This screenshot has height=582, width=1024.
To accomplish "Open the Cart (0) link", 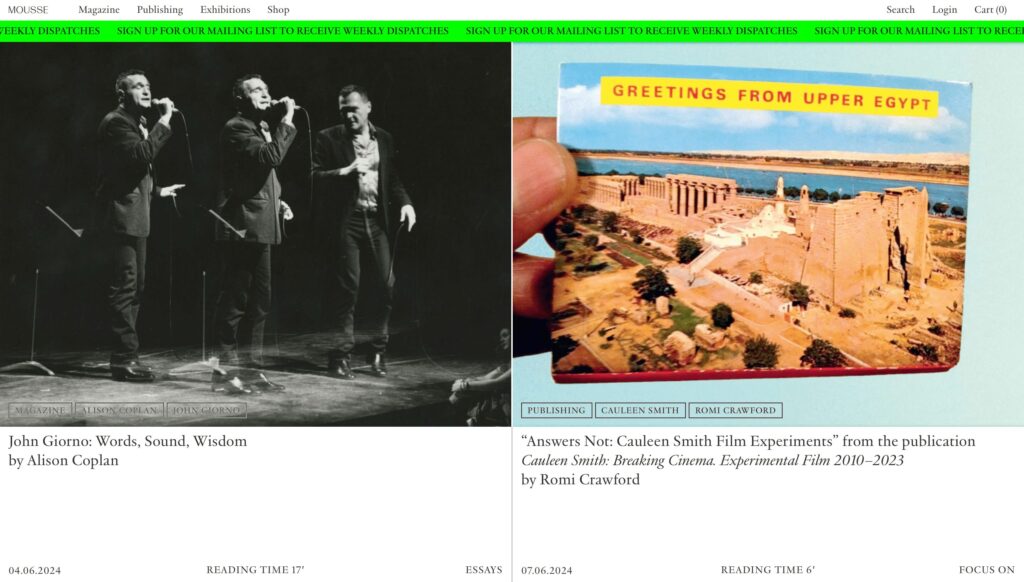I will click(x=990, y=10).
